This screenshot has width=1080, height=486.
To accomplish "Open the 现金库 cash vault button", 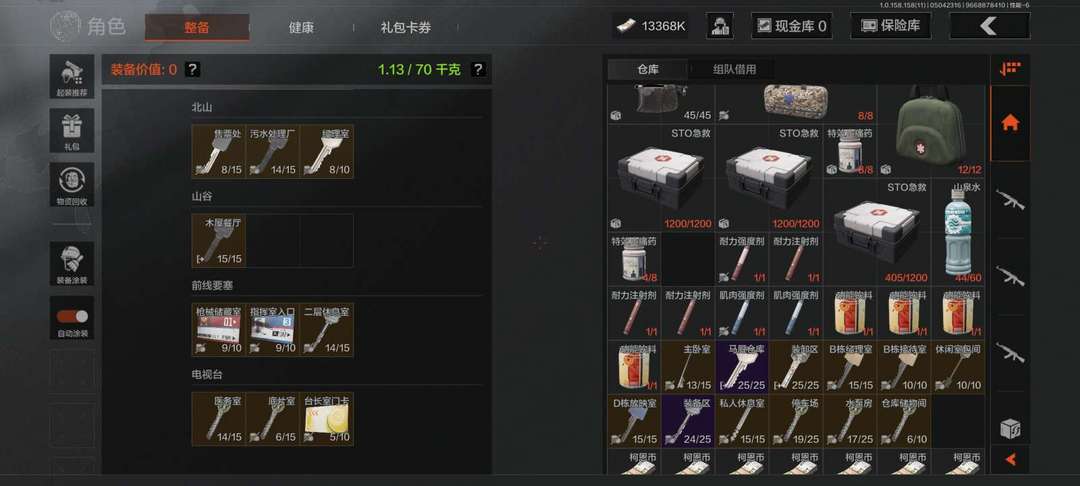I will 791,26.
